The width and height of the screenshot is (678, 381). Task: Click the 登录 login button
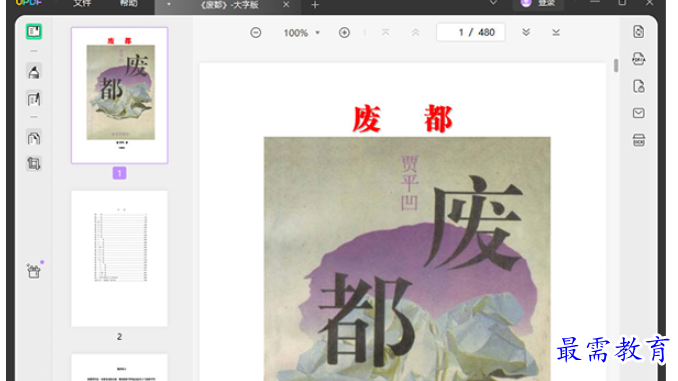click(x=538, y=4)
